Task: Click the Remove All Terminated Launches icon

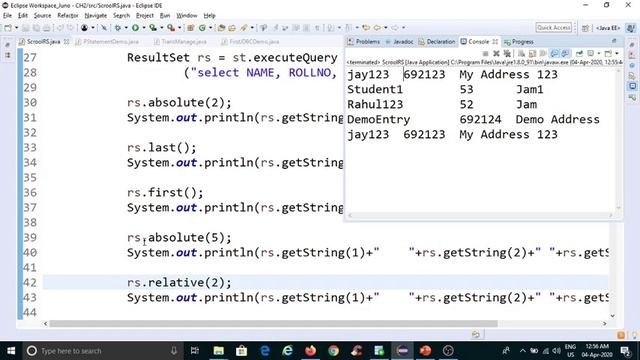Action: pos(507,53)
